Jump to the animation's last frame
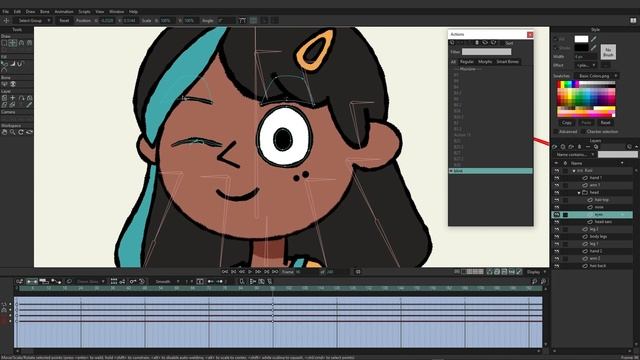Screen dimensions: 640x360 pos(275,271)
